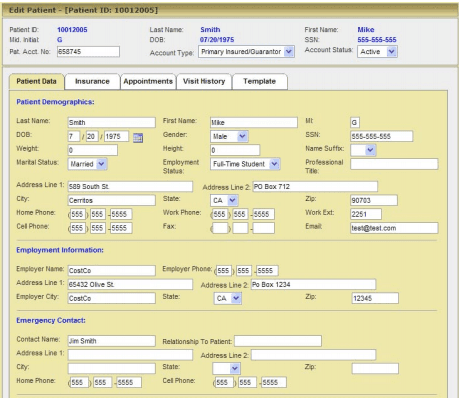460x399 pixels.
Task: Click the Patient Demographics heading
Action: (55, 102)
